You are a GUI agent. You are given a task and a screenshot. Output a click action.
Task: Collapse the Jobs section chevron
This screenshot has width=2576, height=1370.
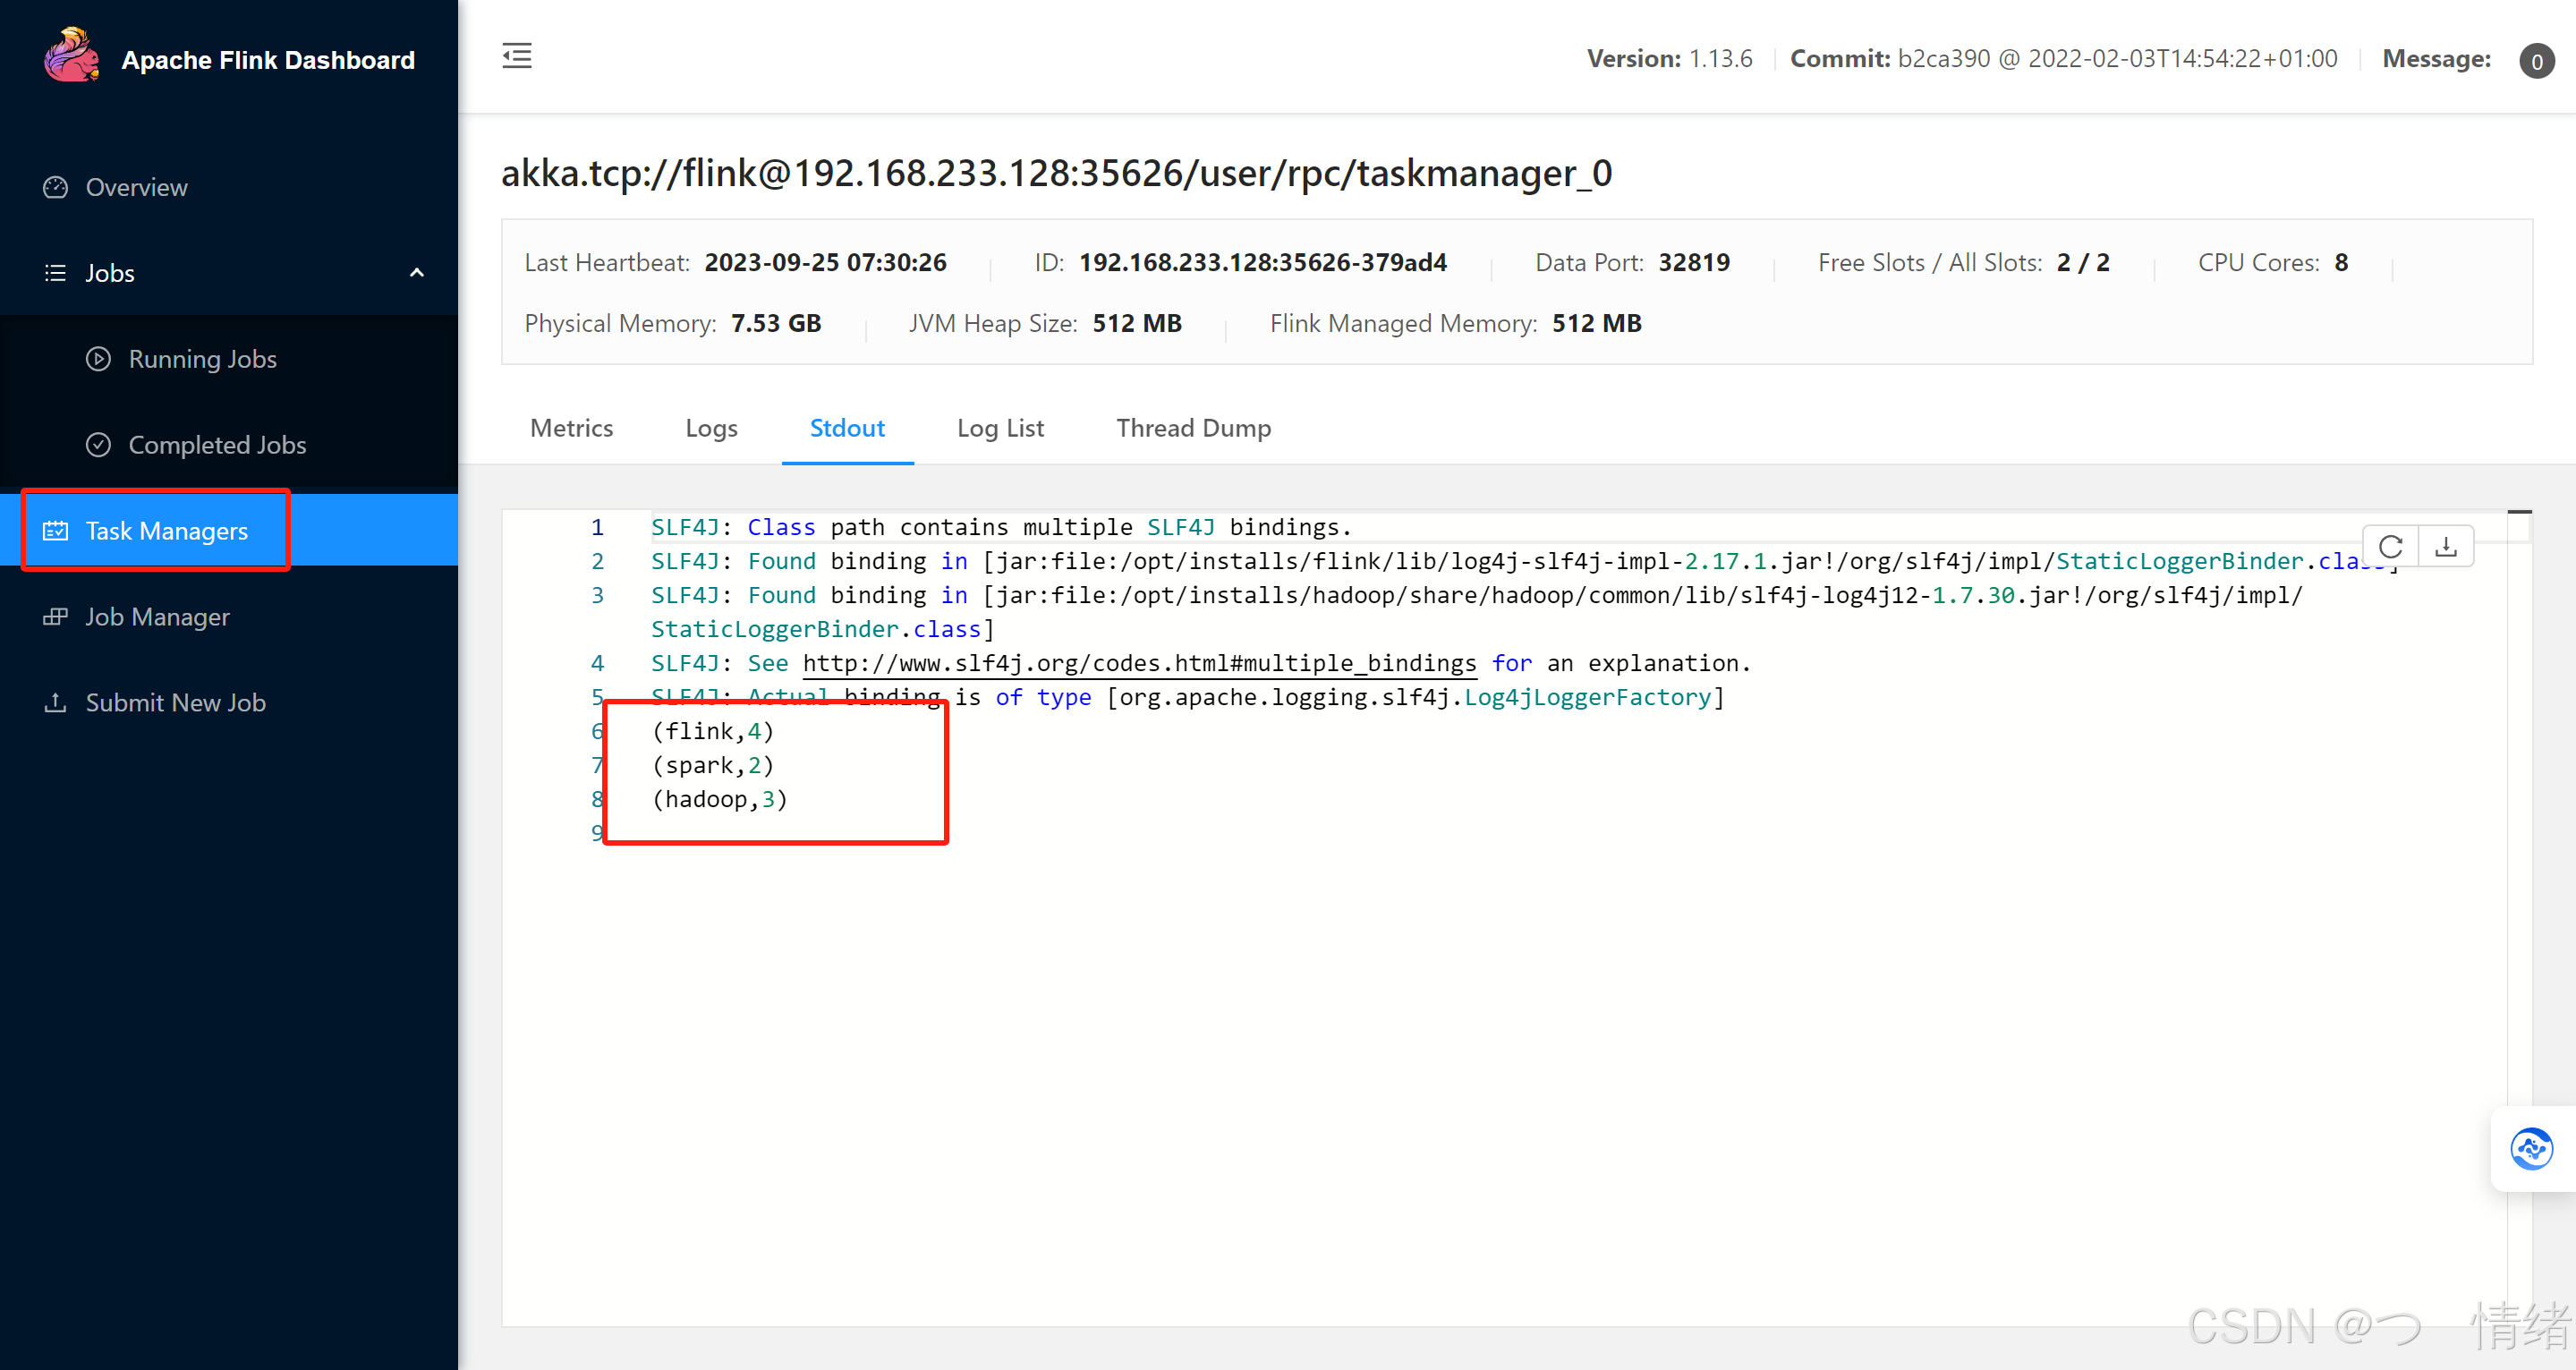[417, 272]
